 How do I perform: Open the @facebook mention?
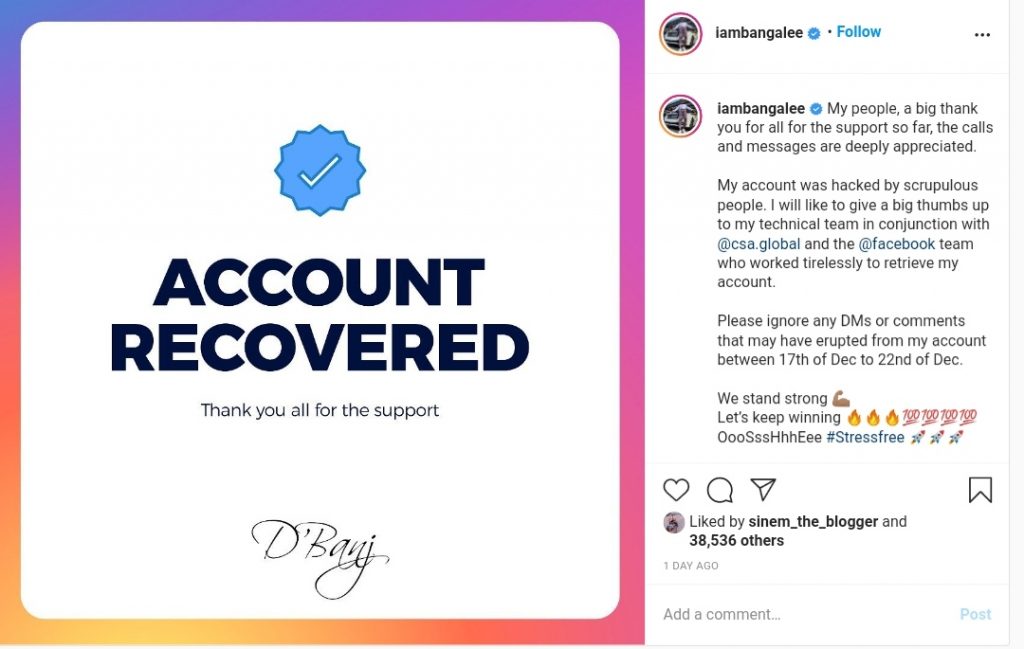[896, 243]
